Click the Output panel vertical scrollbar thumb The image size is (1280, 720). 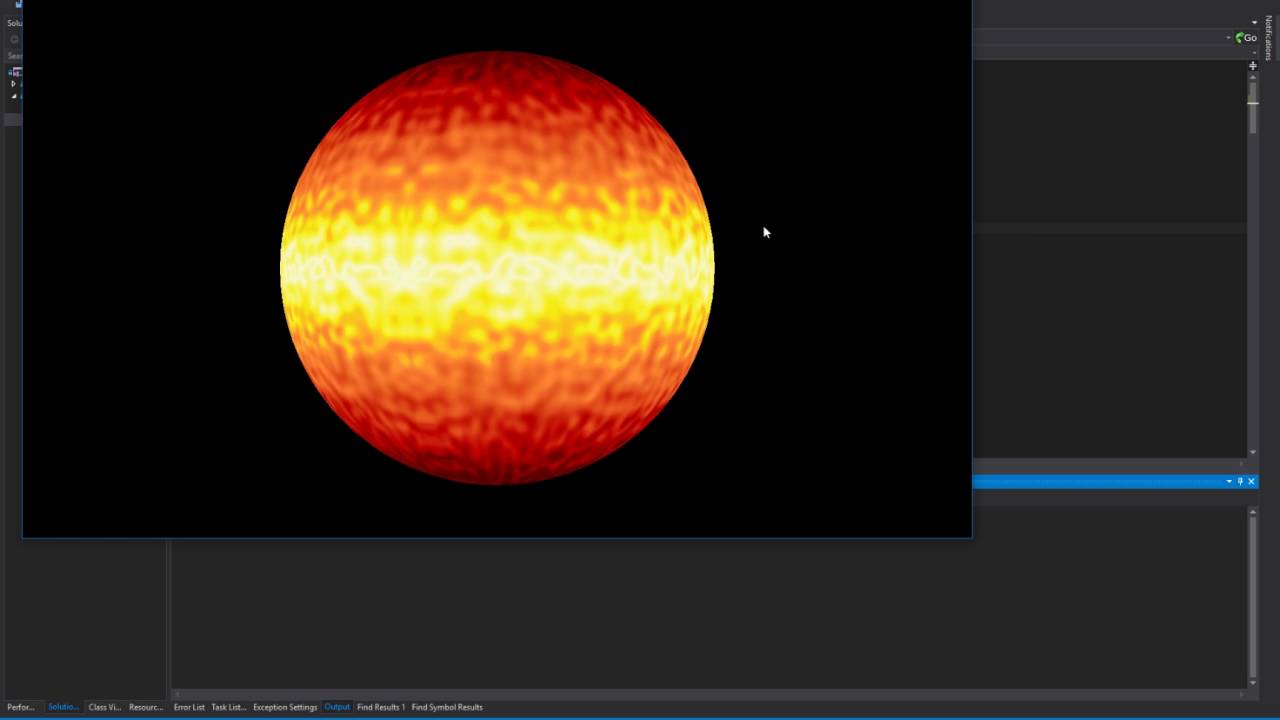(x=1252, y=597)
